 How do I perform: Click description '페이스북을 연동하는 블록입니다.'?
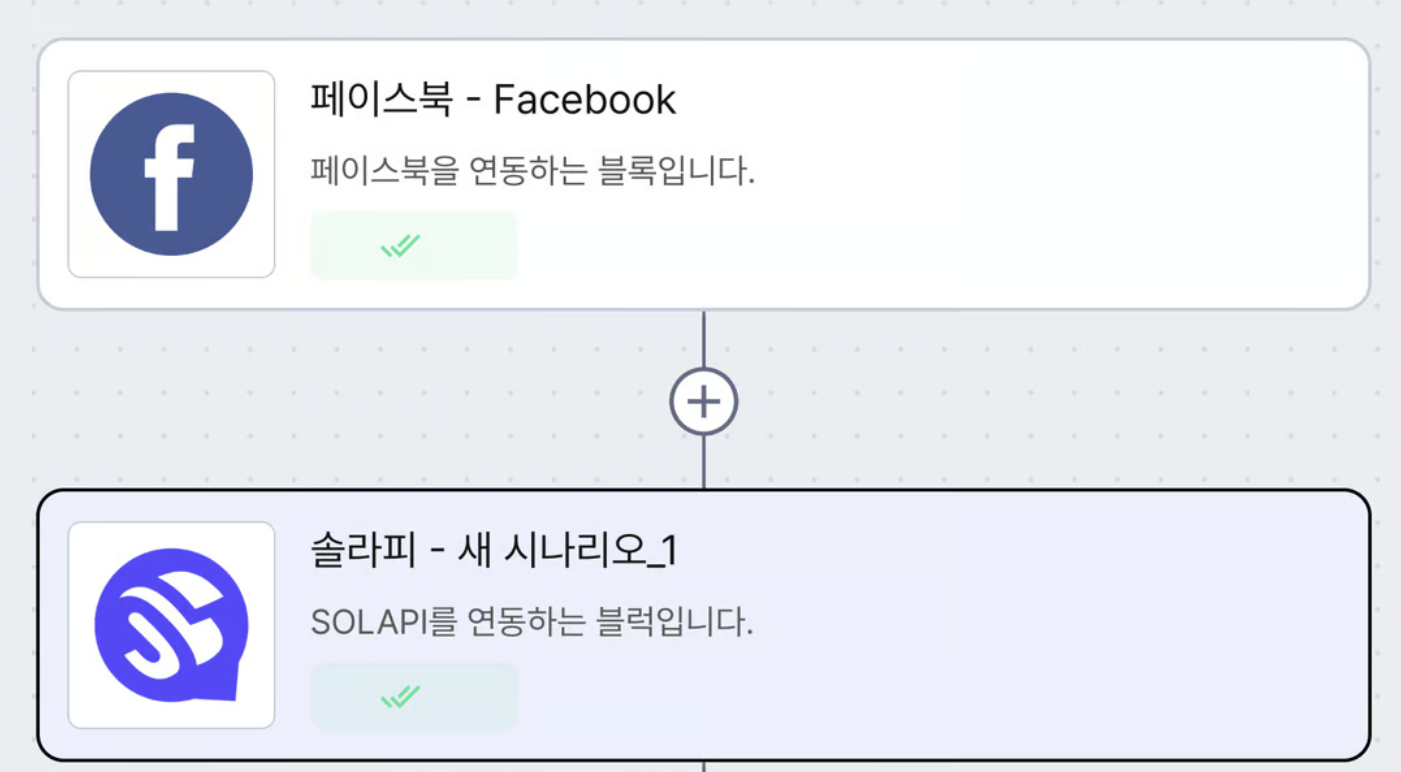coord(532,172)
